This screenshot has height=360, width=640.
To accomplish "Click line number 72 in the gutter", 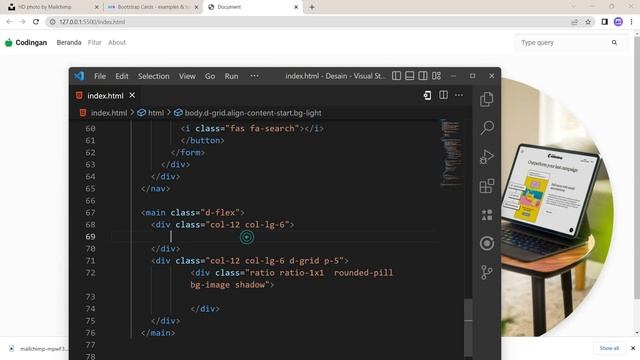I will [90, 273].
